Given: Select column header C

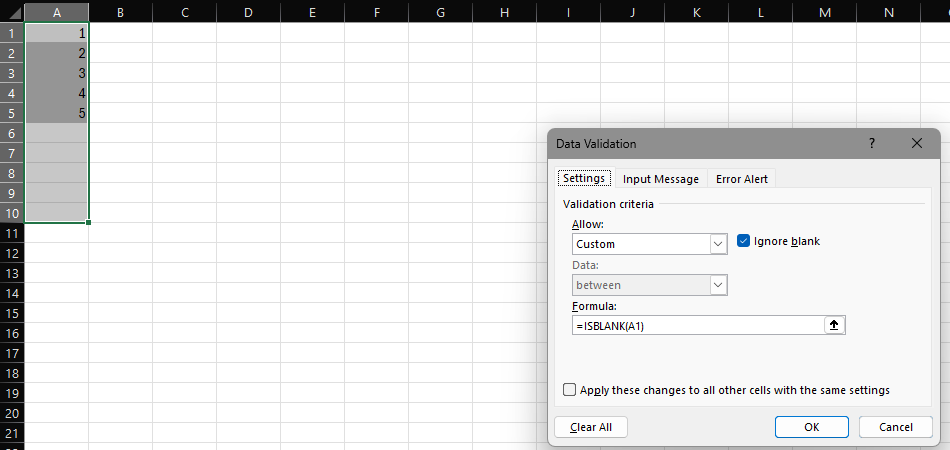Looking at the screenshot, I should coord(185,12).
